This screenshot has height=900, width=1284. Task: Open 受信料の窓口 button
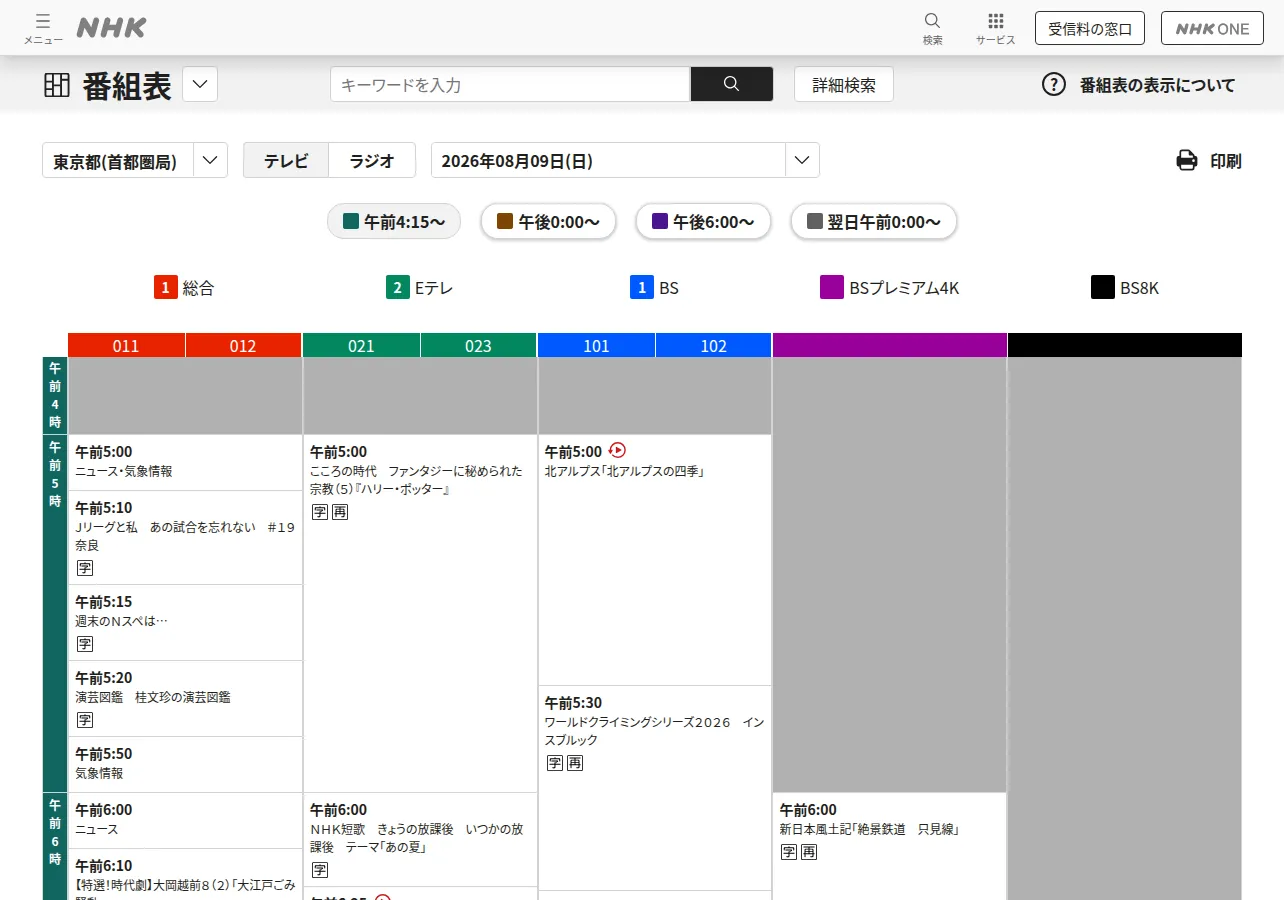(1090, 28)
